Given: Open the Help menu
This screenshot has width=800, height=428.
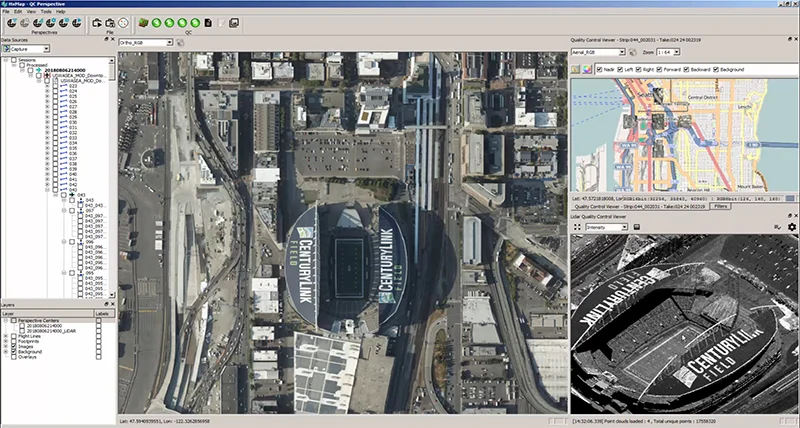Looking at the screenshot, I should pos(61,11).
